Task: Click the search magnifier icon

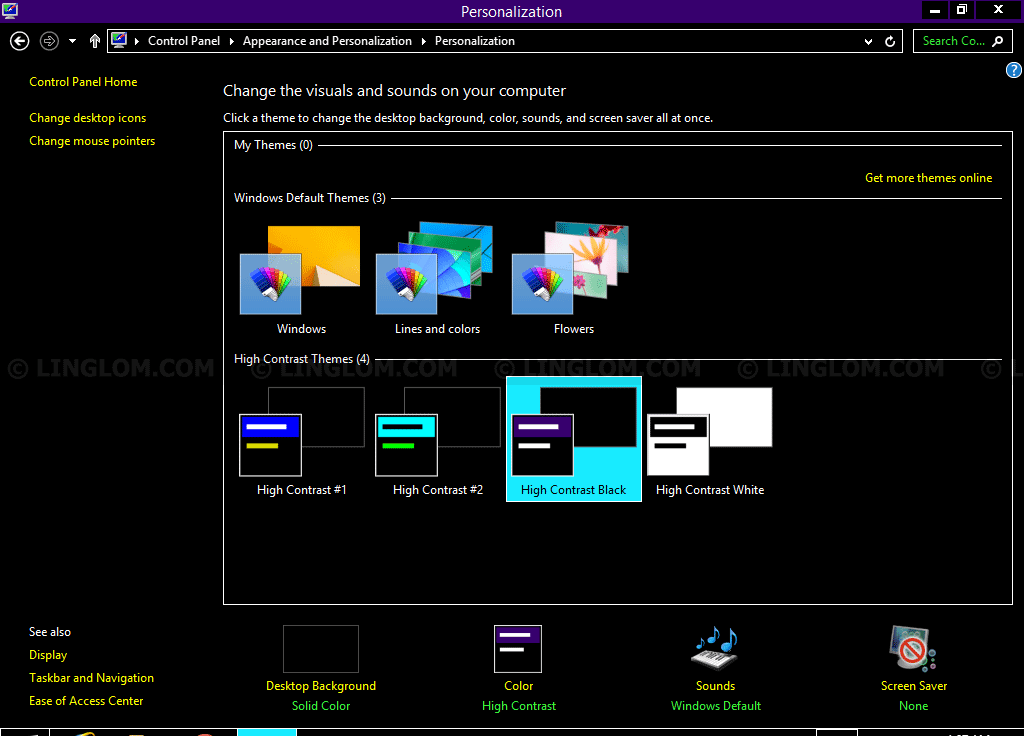Action: coord(998,41)
